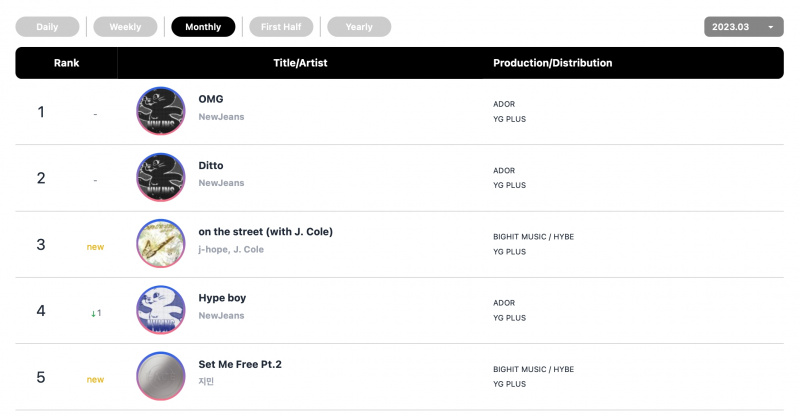Click Set Me Free Pt.2 title
800x416 pixels.
240,364
